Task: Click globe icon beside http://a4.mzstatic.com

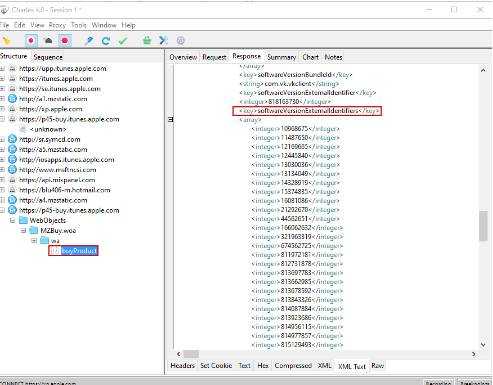Action: pyautogui.click(x=12, y=200)
